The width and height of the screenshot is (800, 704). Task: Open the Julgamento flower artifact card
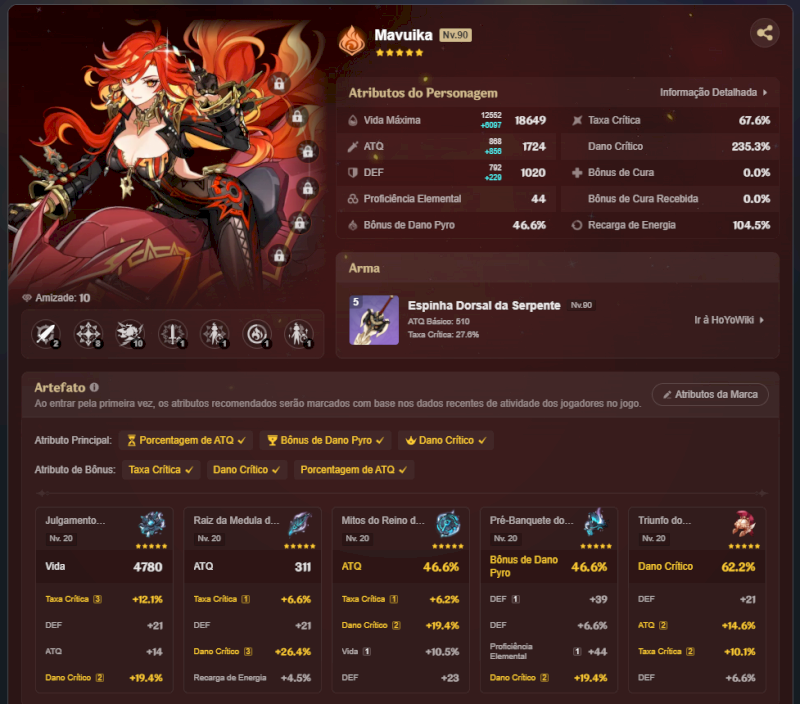(104, 600)
